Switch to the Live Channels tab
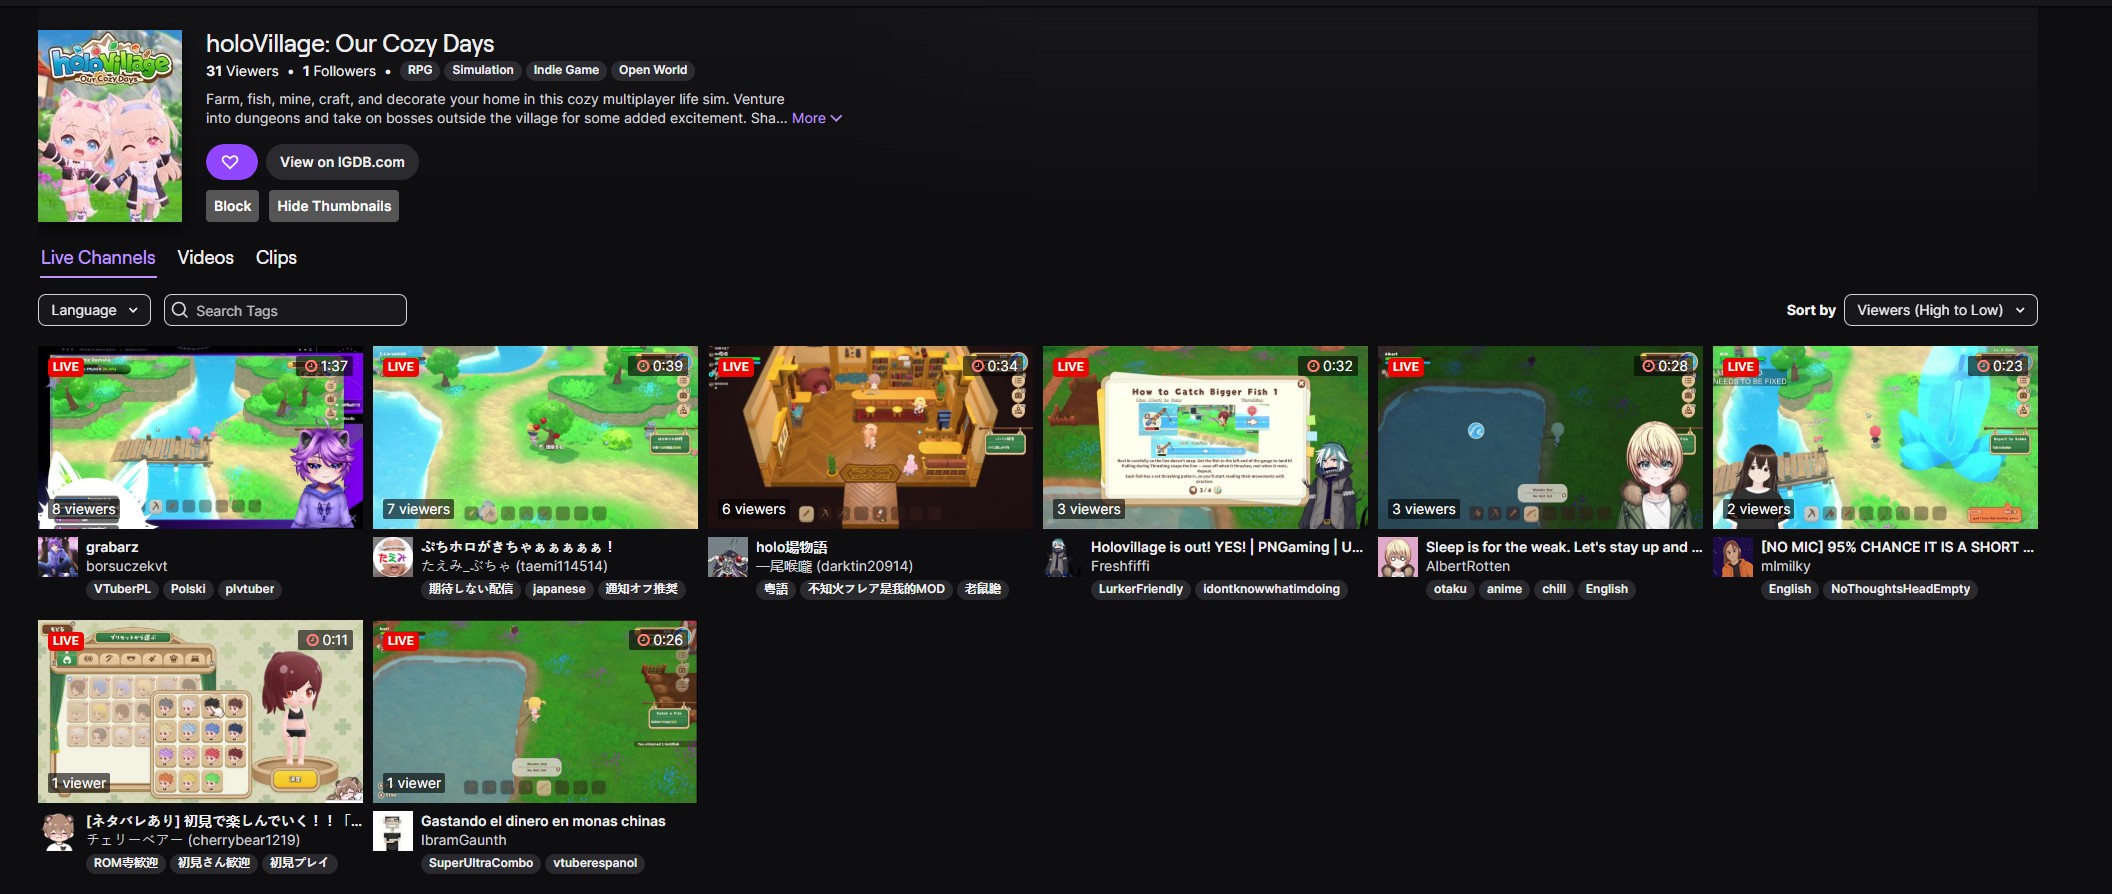This screenshot has height=894, width=2112. (x=98, y=258)
